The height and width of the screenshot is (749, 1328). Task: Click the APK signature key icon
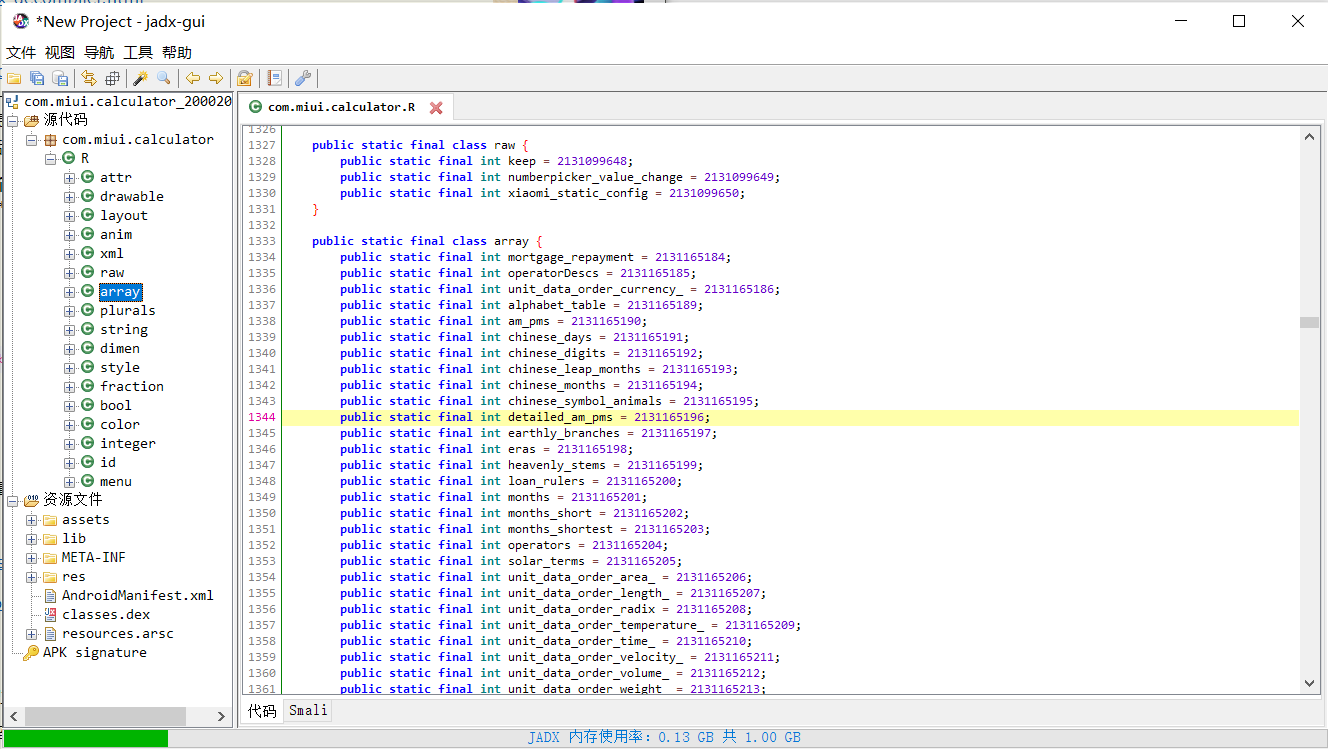click(x=31, y=652)
